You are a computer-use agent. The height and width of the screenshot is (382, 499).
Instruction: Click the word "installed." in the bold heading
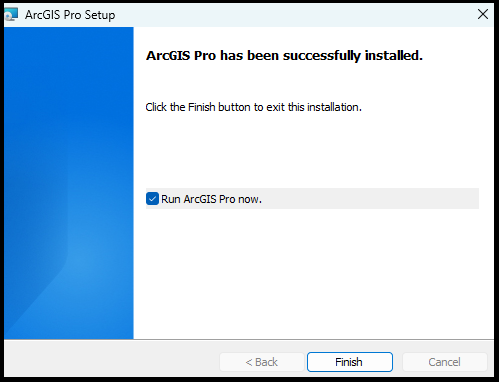point(394,56)
